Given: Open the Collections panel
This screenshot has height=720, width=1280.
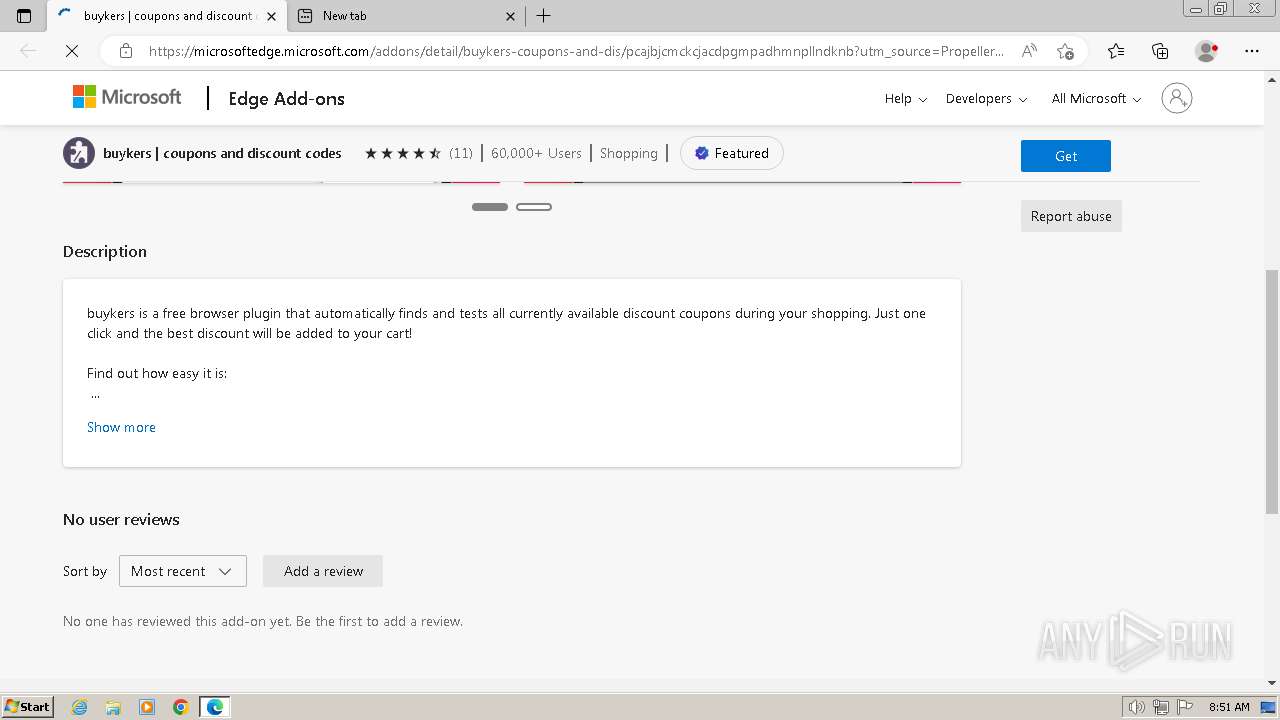Looking at the screenshot, I should click(1160, 51).
